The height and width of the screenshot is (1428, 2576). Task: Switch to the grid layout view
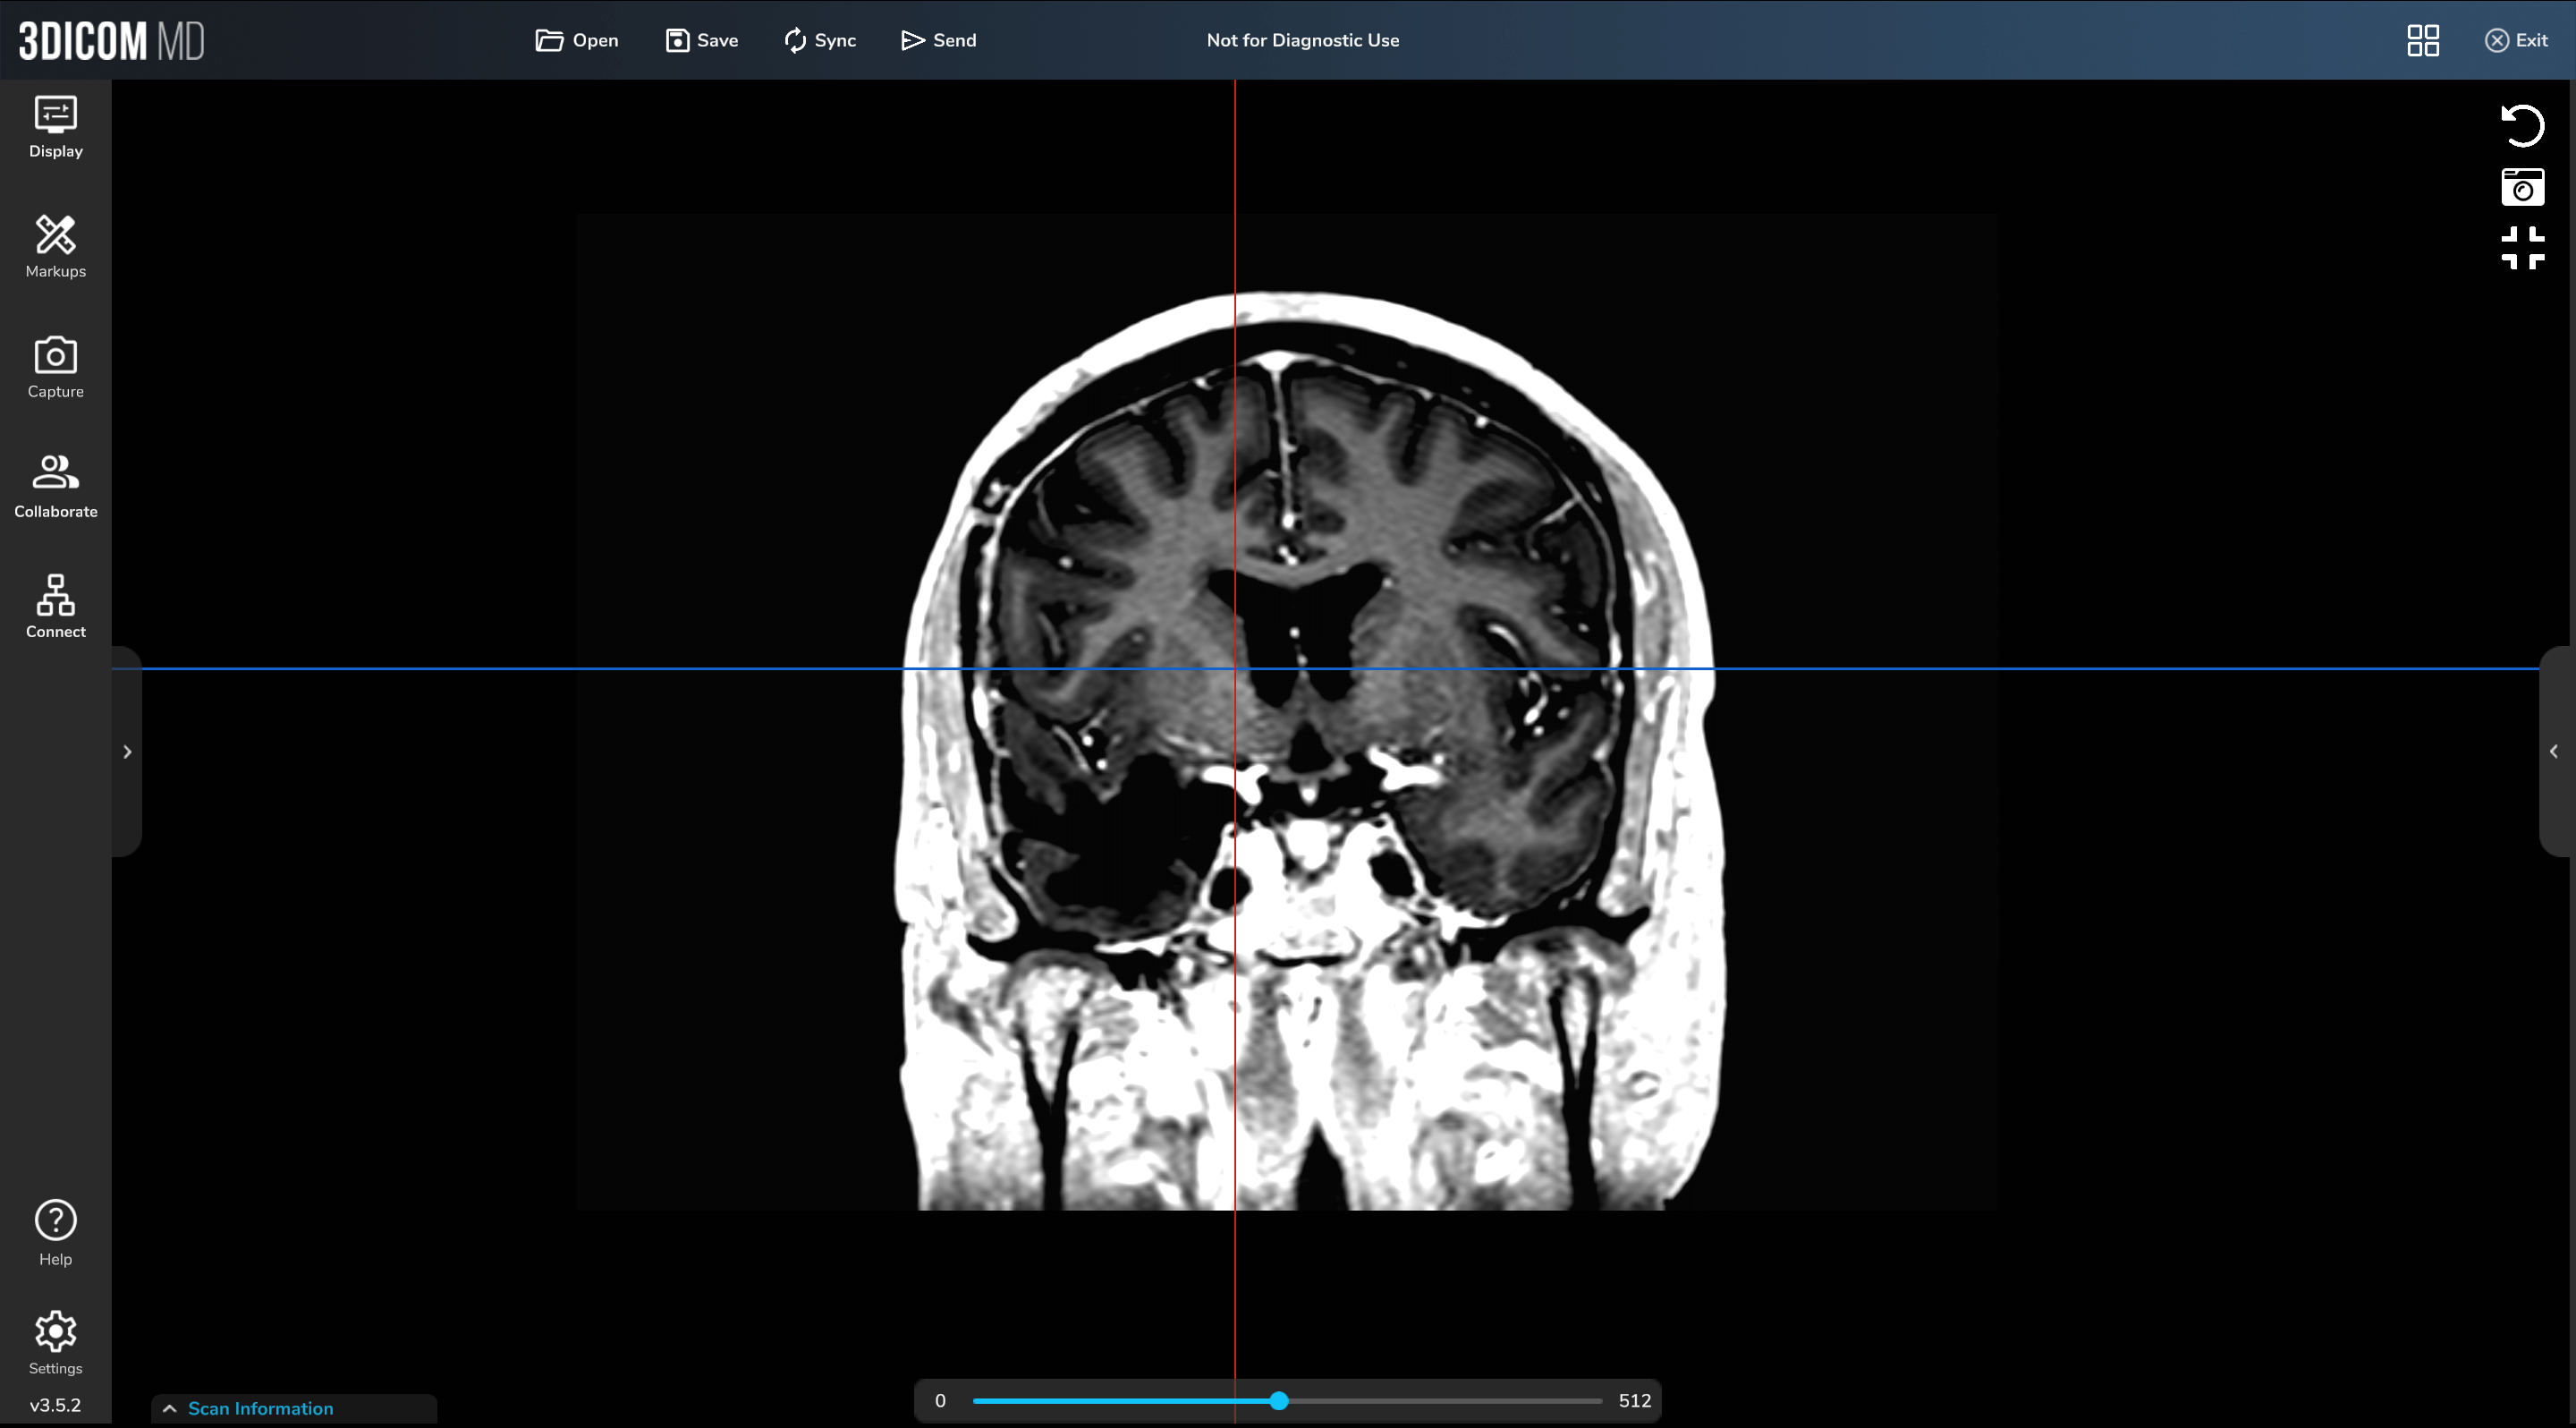(x=2423, y=40)
